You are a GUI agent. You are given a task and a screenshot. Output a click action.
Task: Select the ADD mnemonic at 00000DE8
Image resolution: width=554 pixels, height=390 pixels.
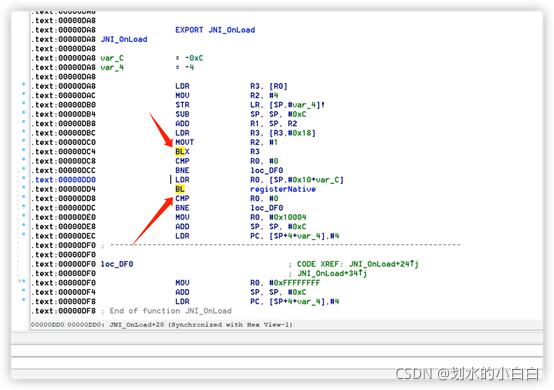(x=182, y=227)
